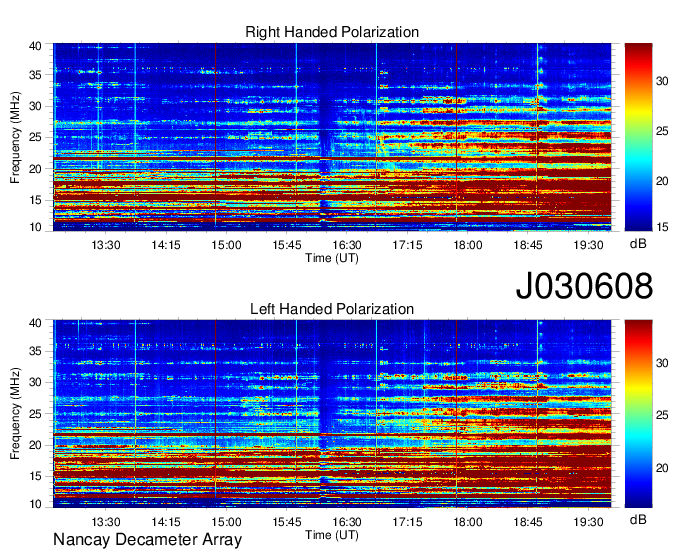Click 14:15 tick on Right Handed time axis
The image size is (680, 552).
(166, 245)
